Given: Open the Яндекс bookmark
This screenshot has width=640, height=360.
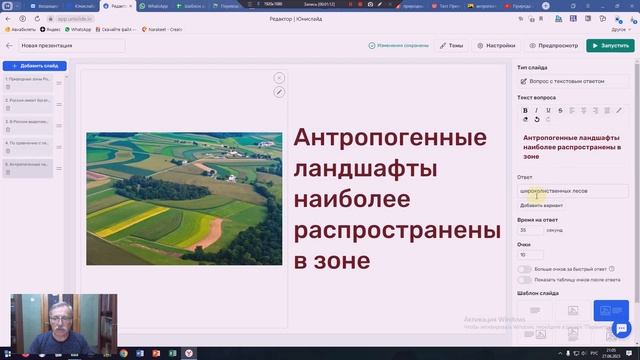Looking at the screenshot, I should coord(50,29).
